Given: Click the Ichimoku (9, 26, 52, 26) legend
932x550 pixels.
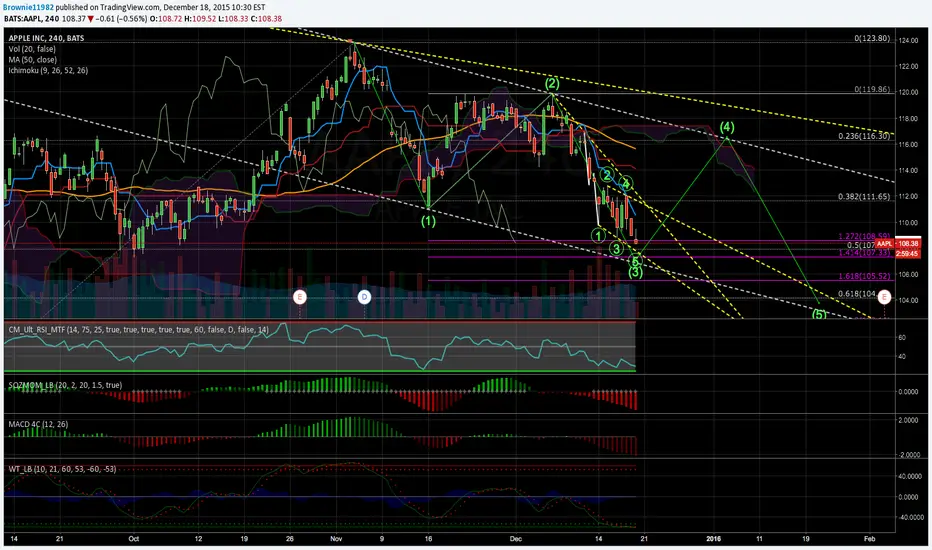Looking at the screenshot, I should [x=48, y=70].
